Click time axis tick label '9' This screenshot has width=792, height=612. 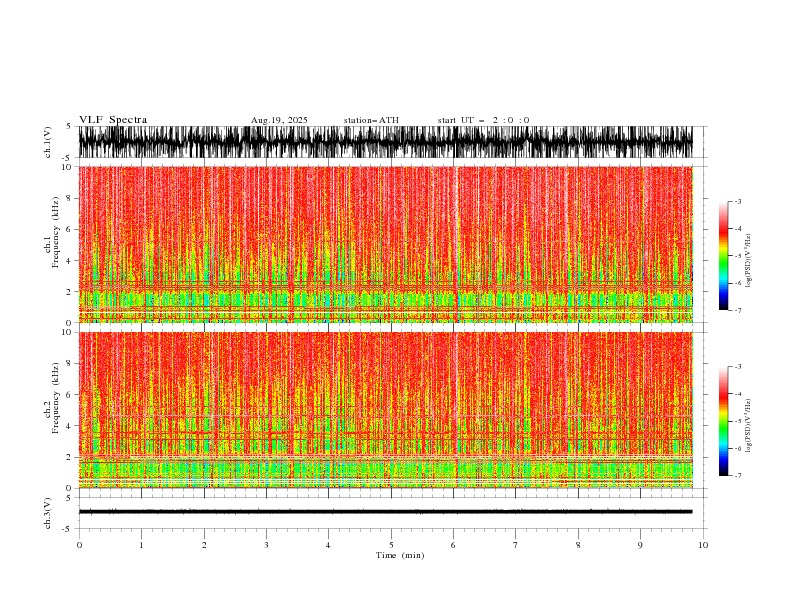tap(640, 545)
